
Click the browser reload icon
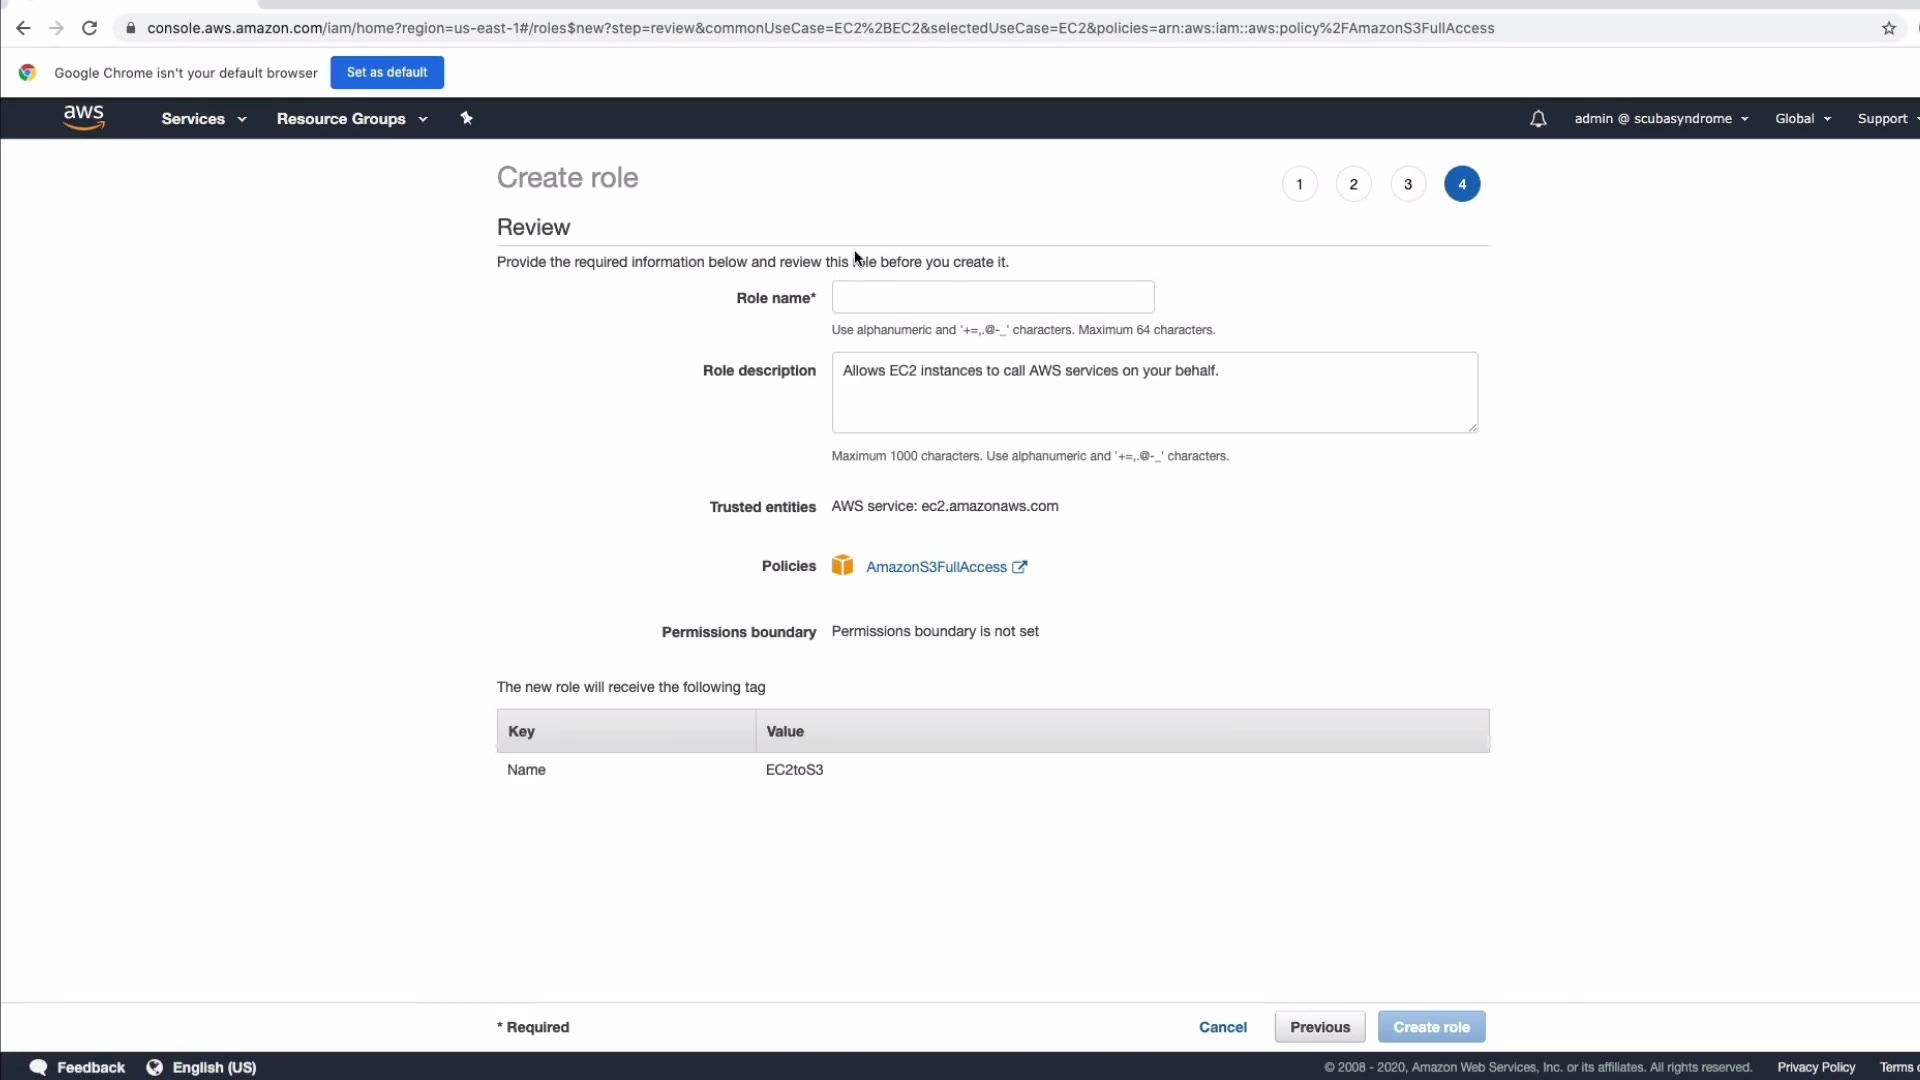tap(90, 28)
